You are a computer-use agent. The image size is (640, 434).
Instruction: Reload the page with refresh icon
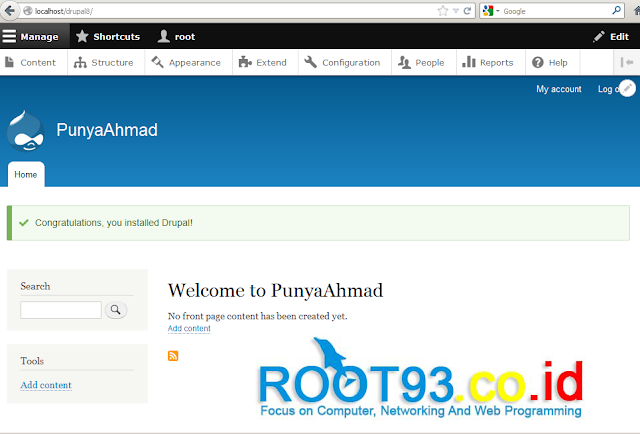(x=467, y=11)
